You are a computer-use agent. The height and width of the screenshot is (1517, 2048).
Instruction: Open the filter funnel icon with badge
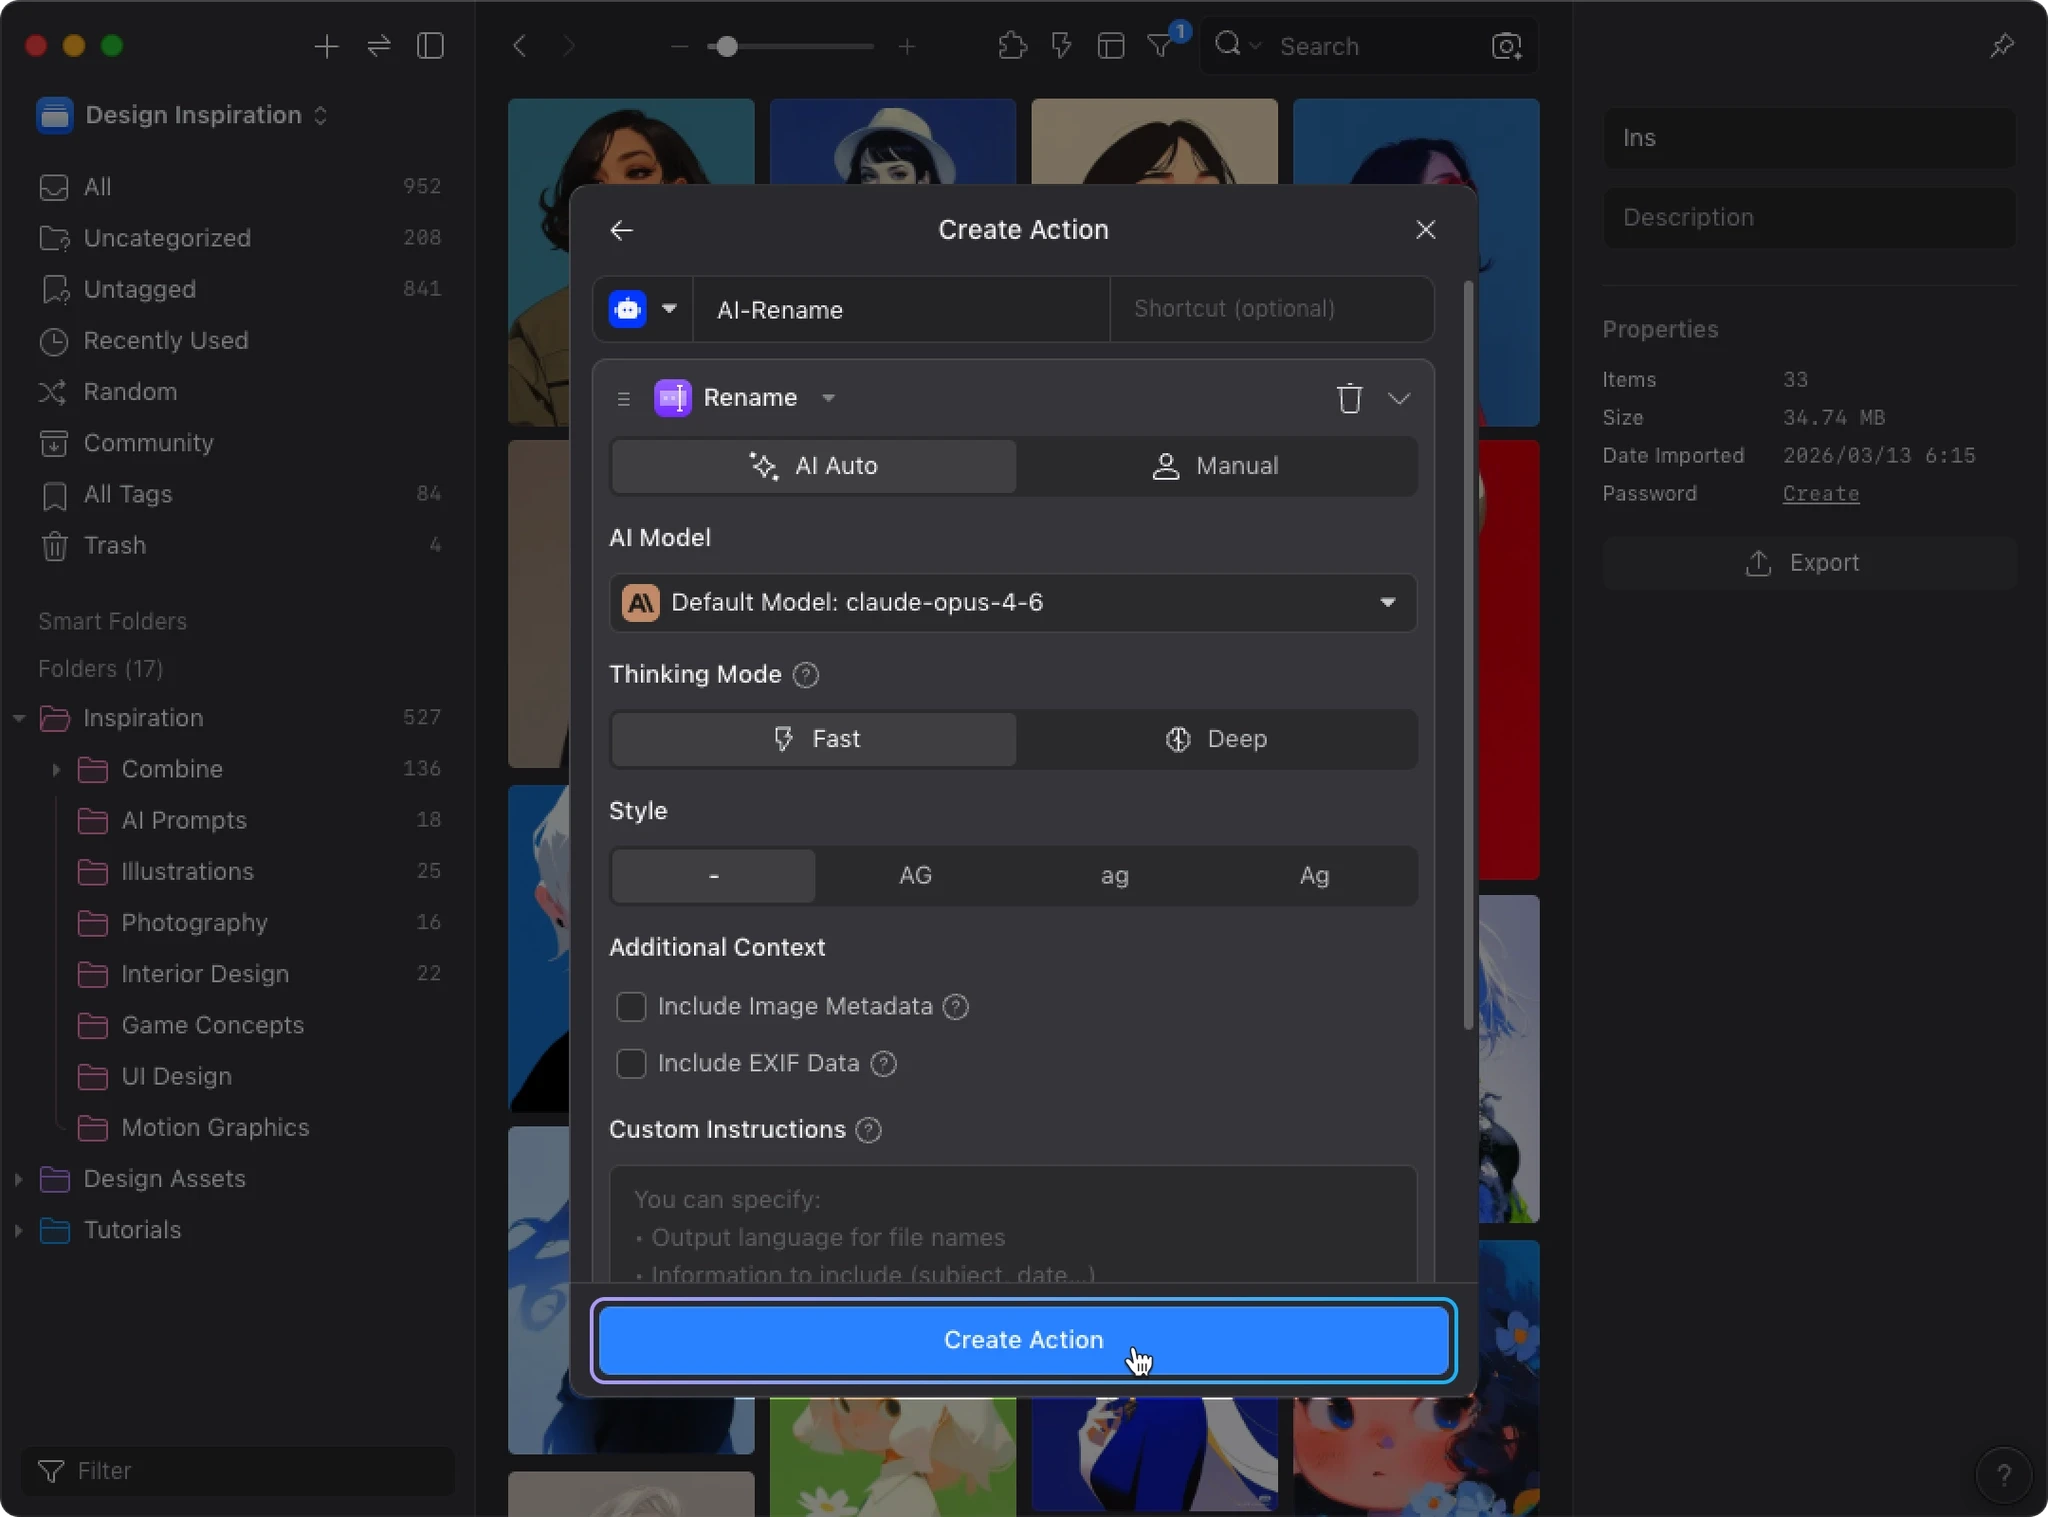pyautogui.click(x=1160, y=46)
